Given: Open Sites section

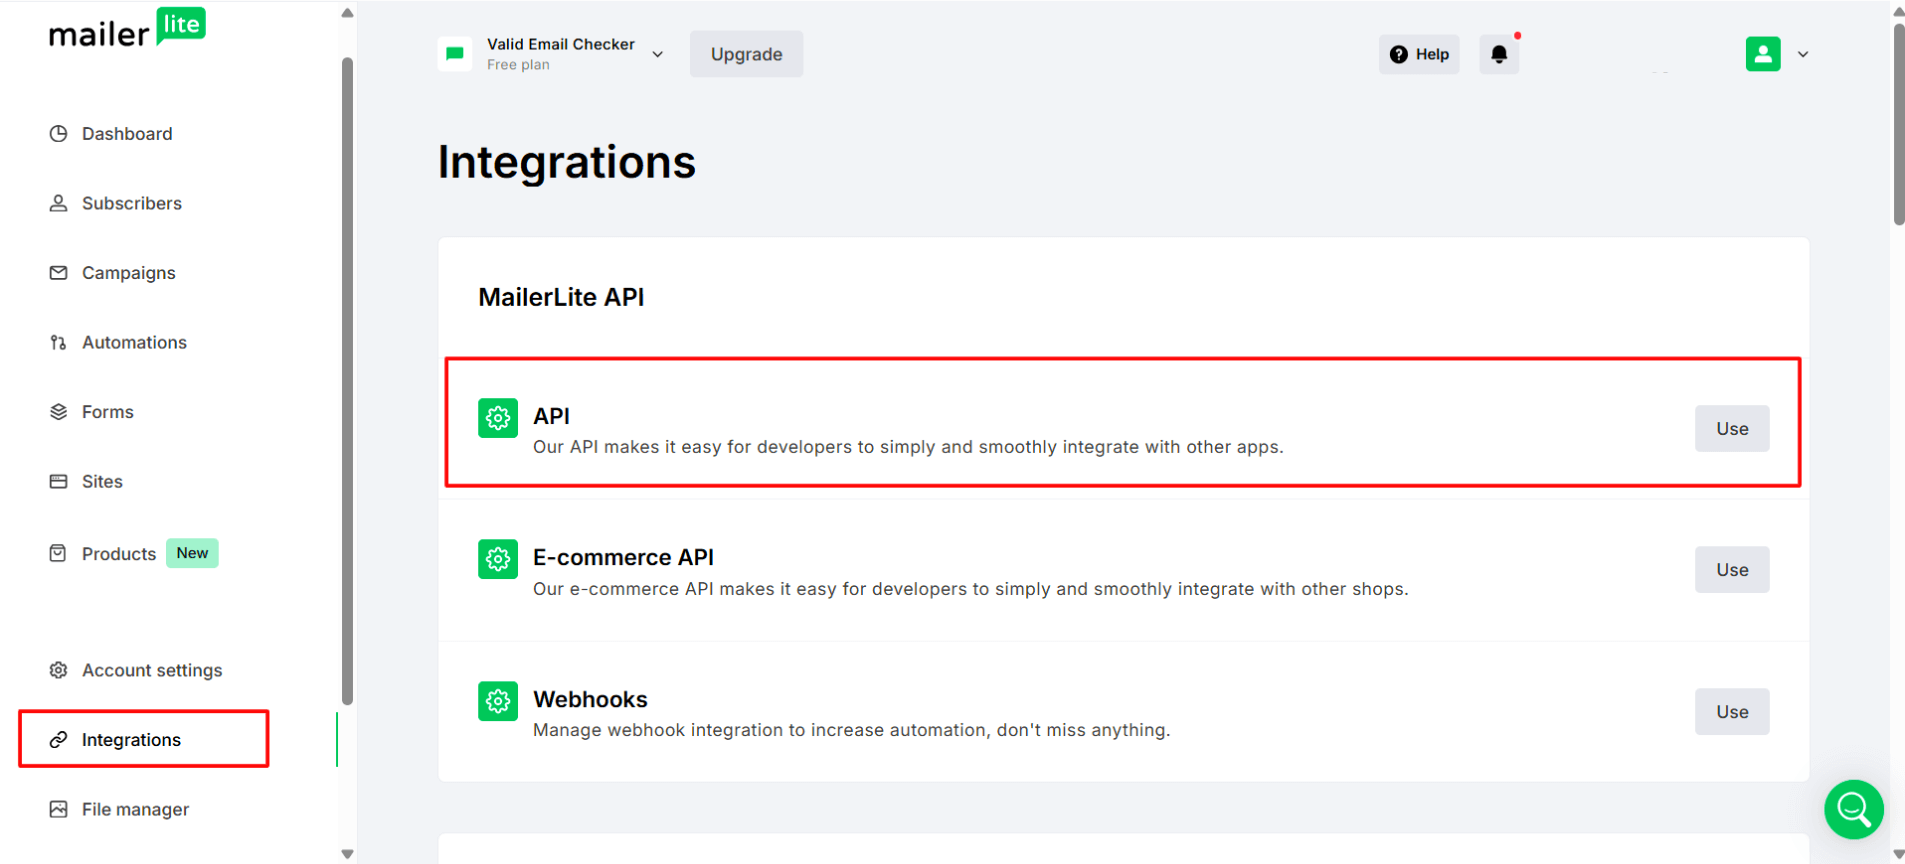Looking at the screenshot, I should tap(102, 481).
